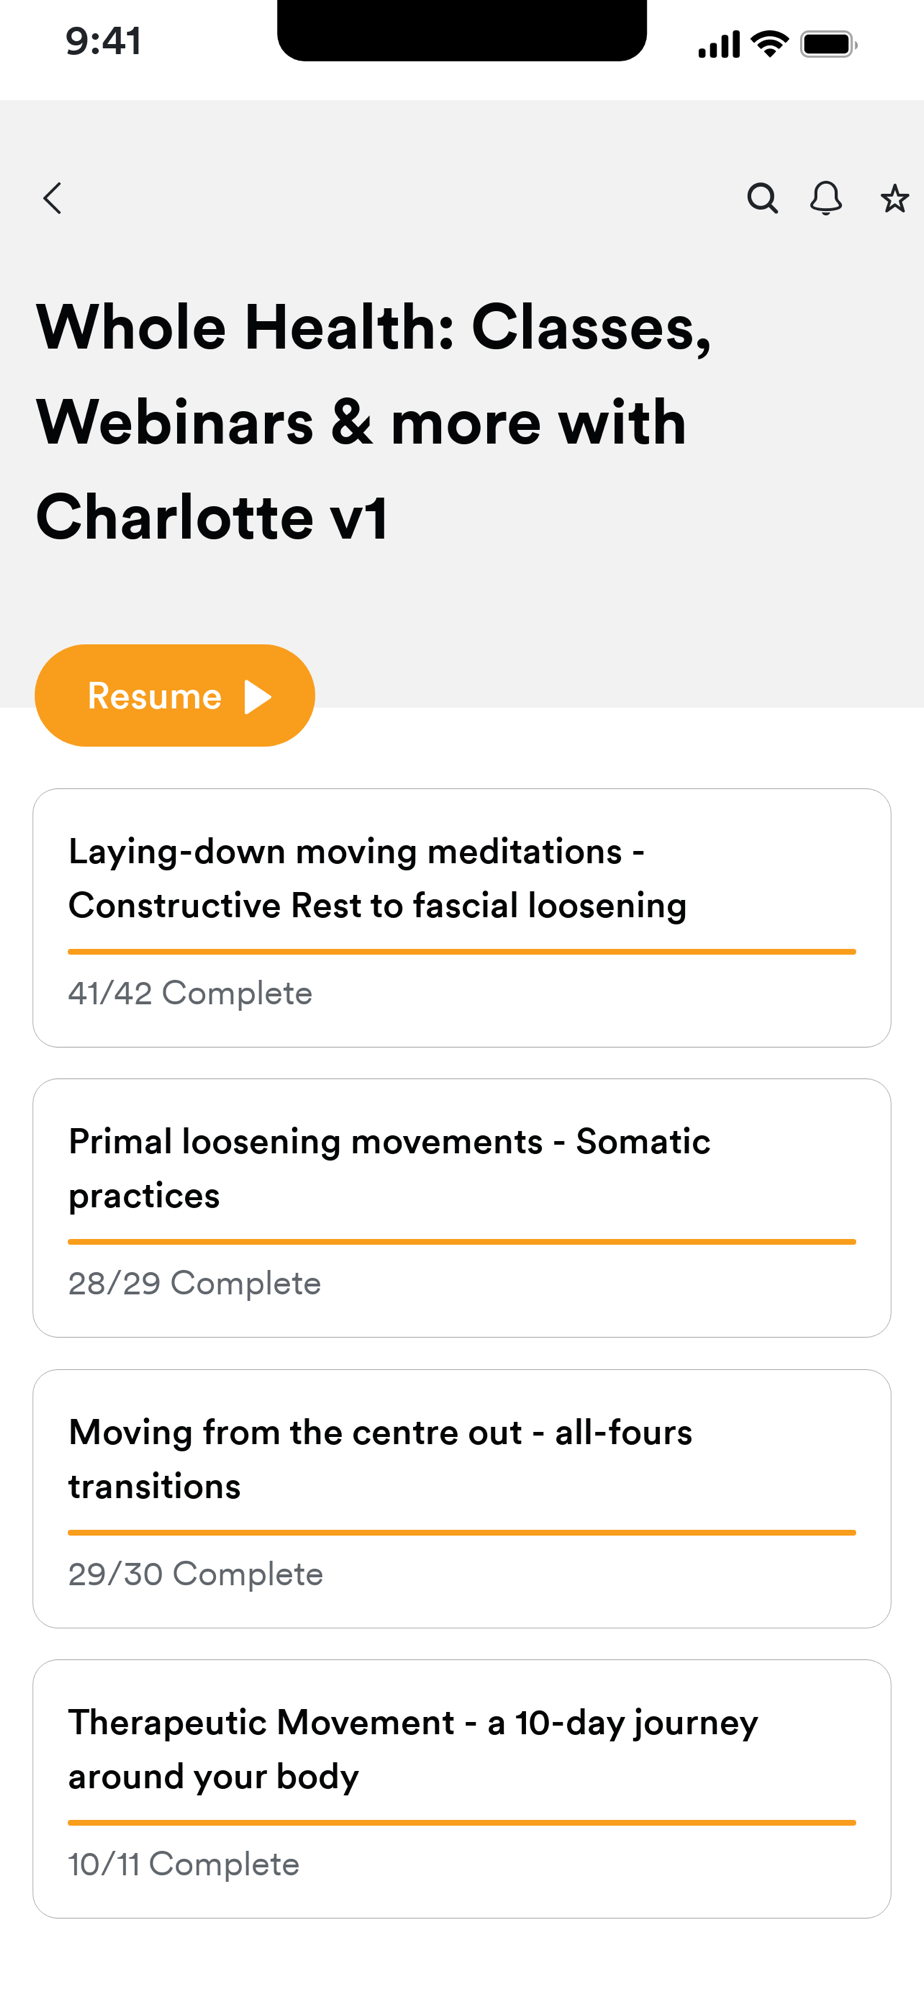Tap the Wi-Fi status icon

[770, 44]
